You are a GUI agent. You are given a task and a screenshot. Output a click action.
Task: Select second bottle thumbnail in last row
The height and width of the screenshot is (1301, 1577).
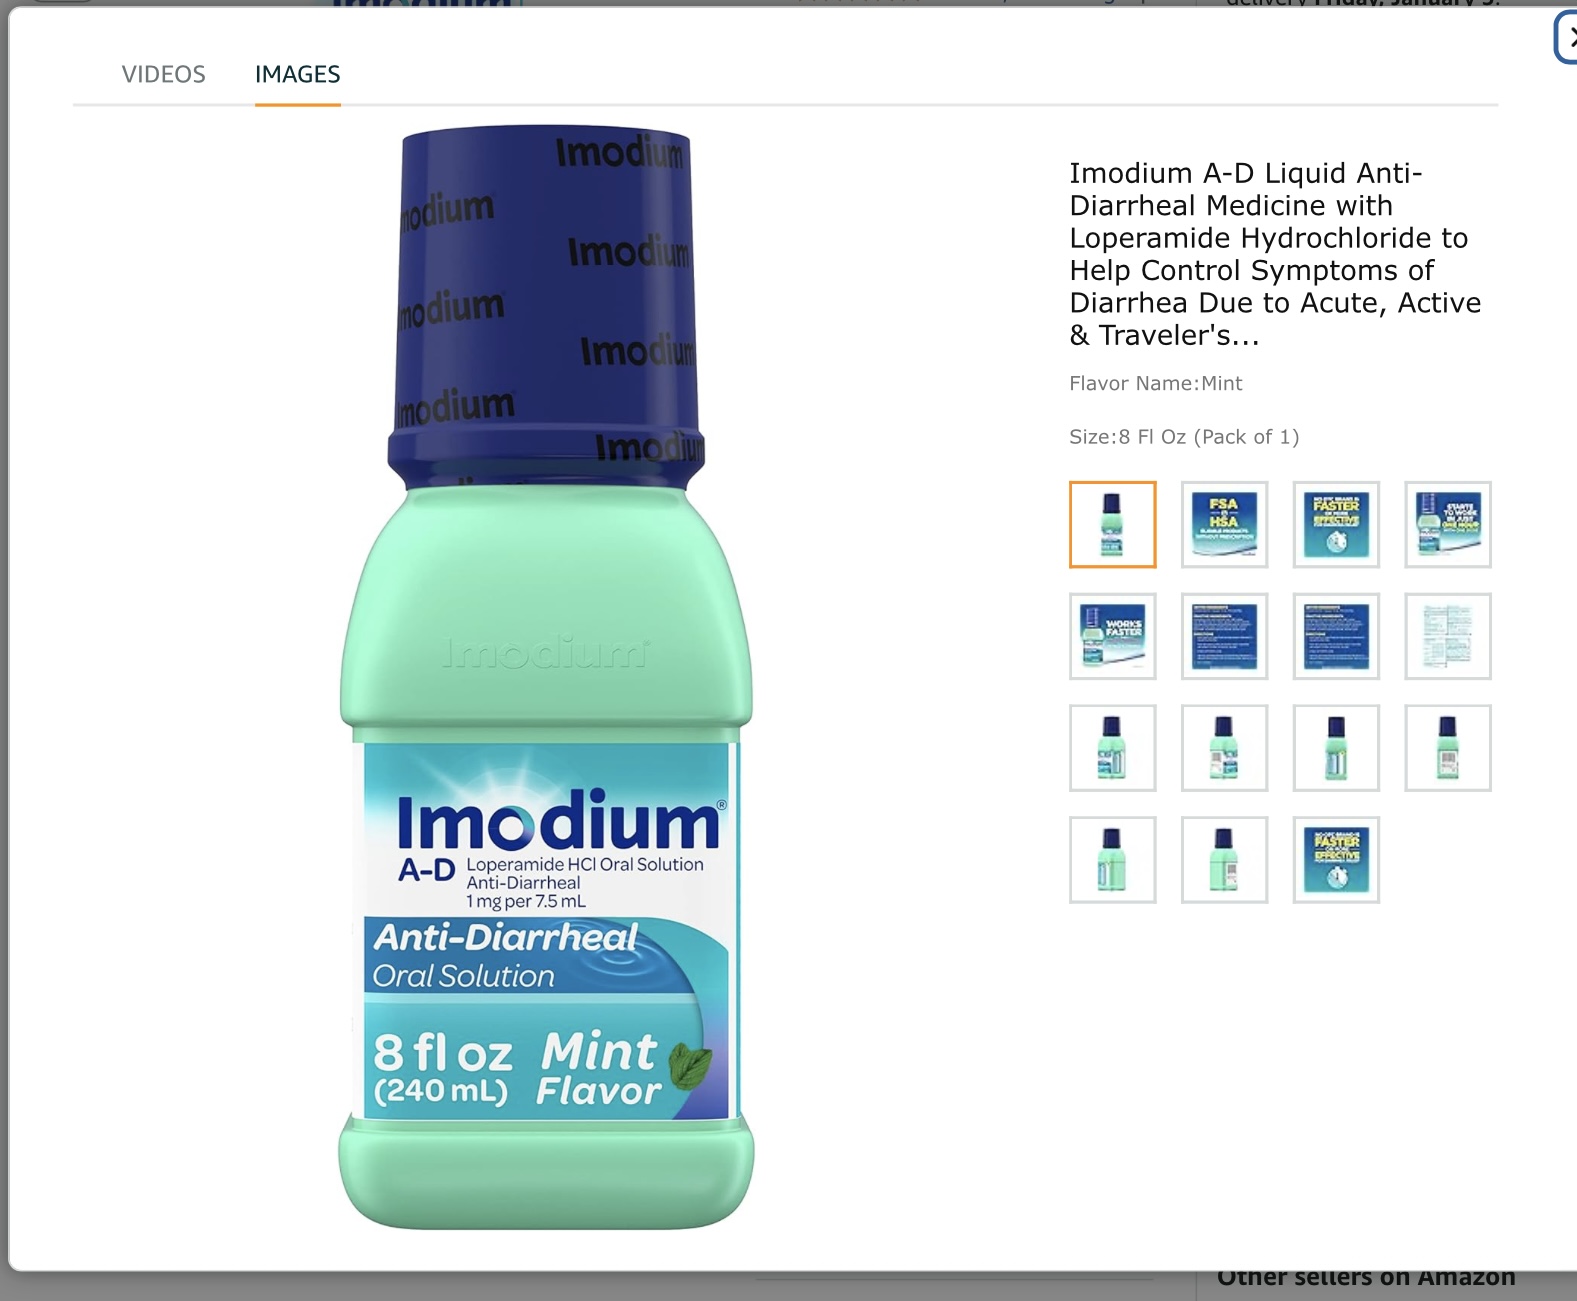[1224, 860]
